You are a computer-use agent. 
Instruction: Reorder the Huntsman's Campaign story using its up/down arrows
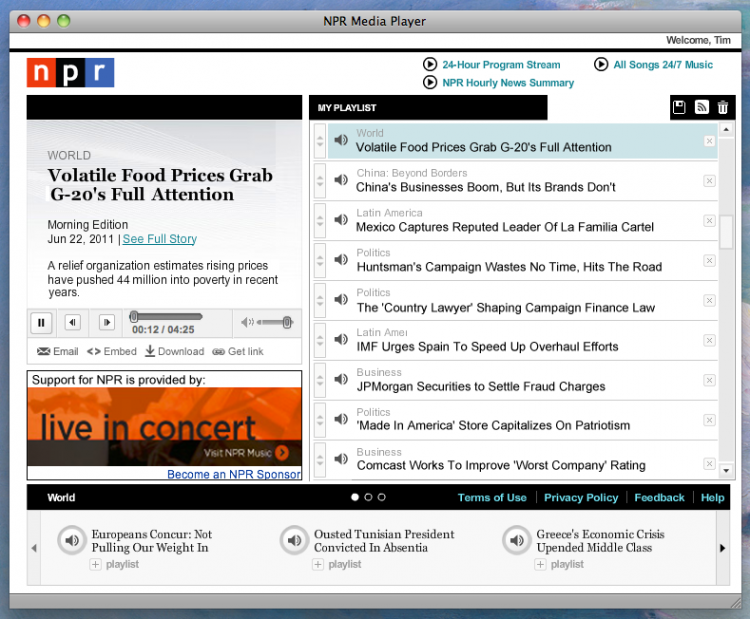(x=320, y=260)
